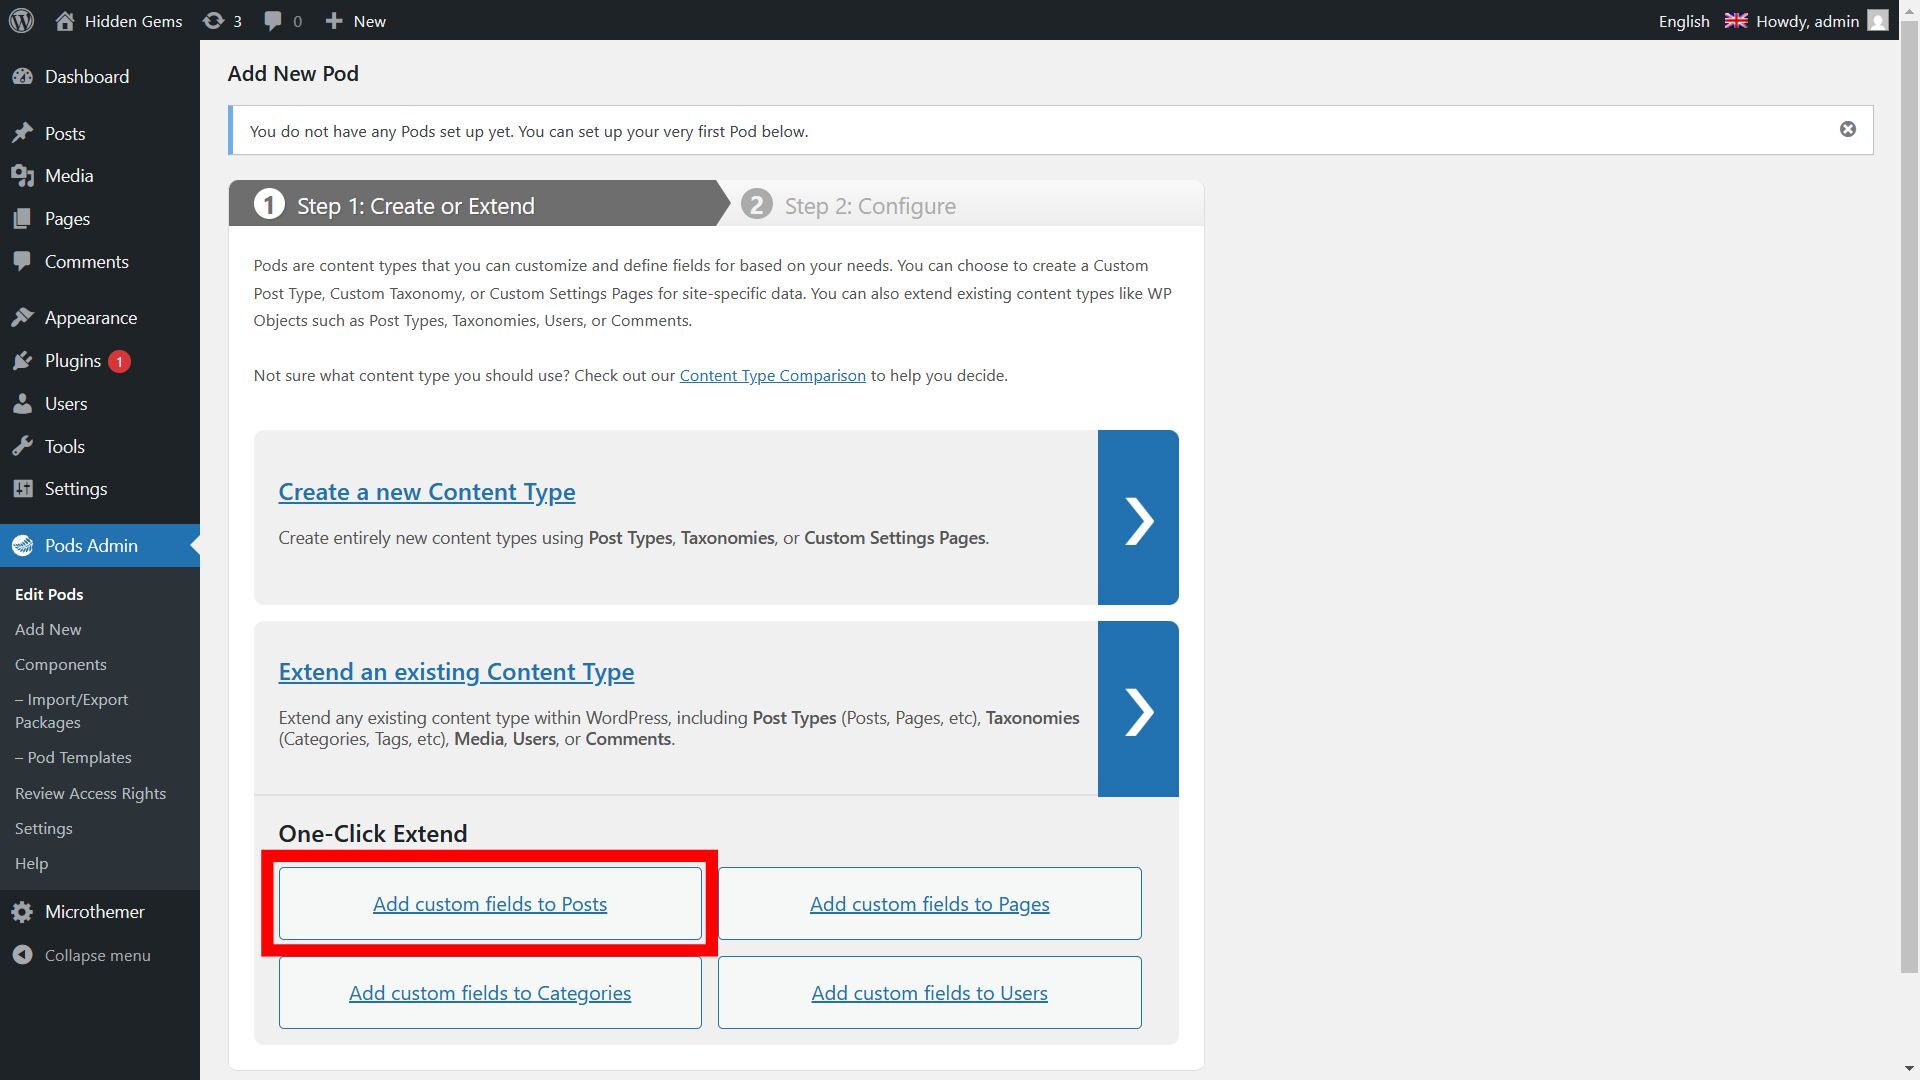Open the Media menu item
1920x1080 pixels.
pos(100,176)
